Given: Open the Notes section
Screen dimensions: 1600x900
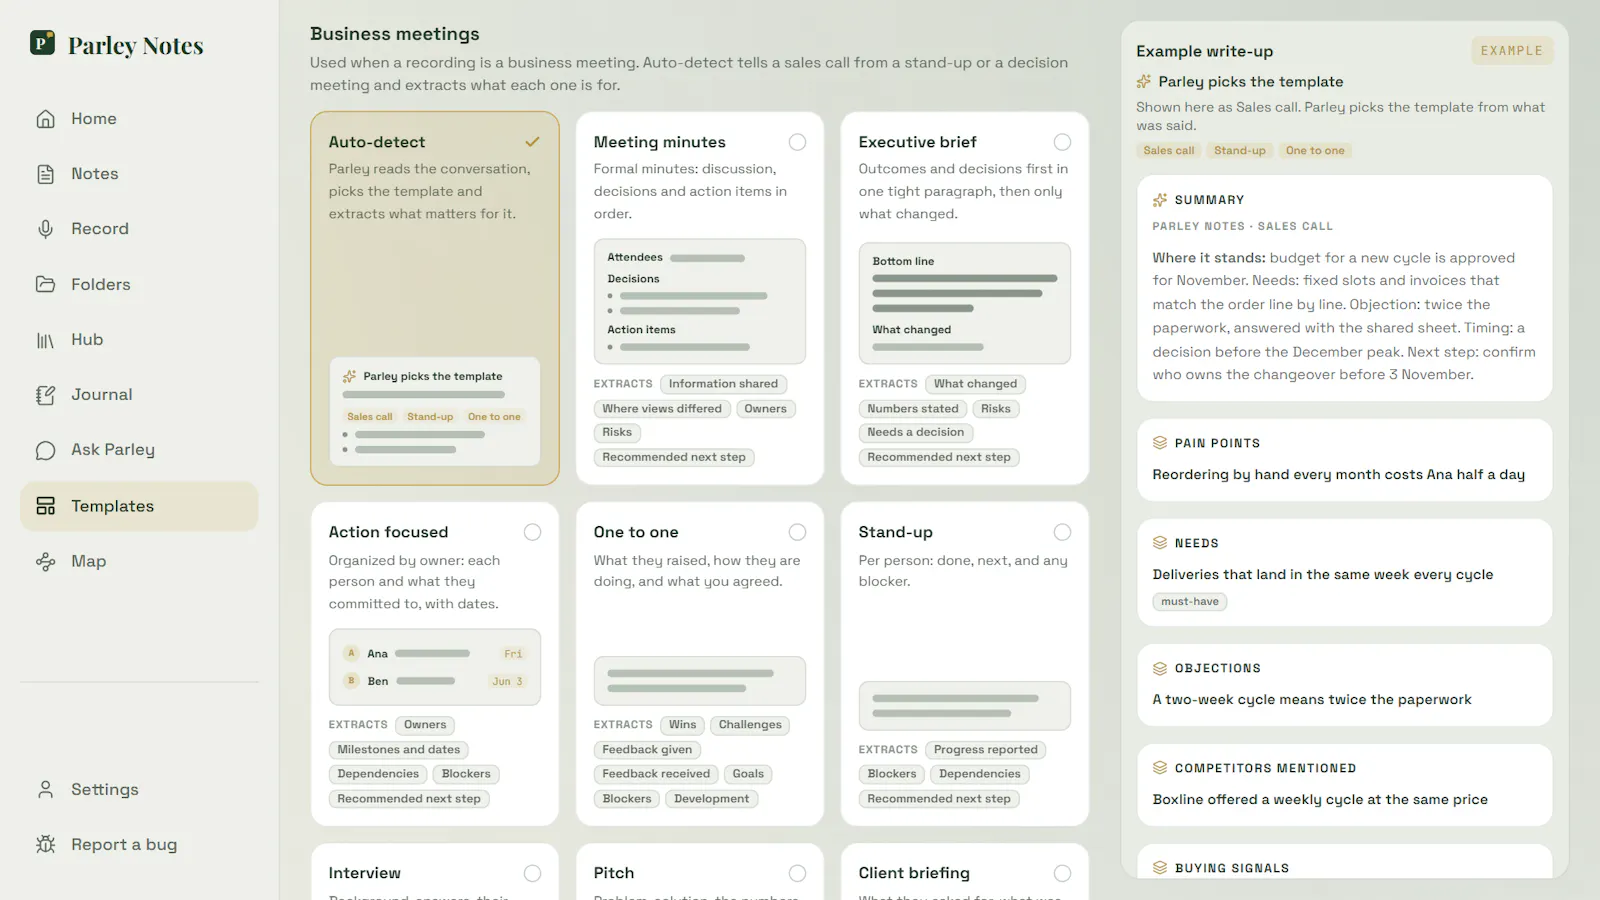Looking at the screenshot, I should tap(139, 174).
